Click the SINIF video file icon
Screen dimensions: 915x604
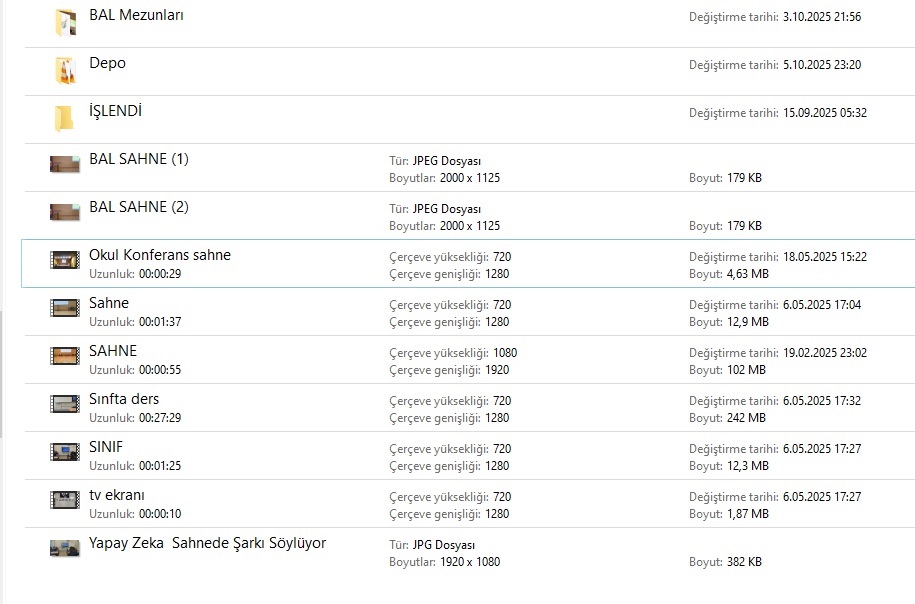[x=65, y=452]
